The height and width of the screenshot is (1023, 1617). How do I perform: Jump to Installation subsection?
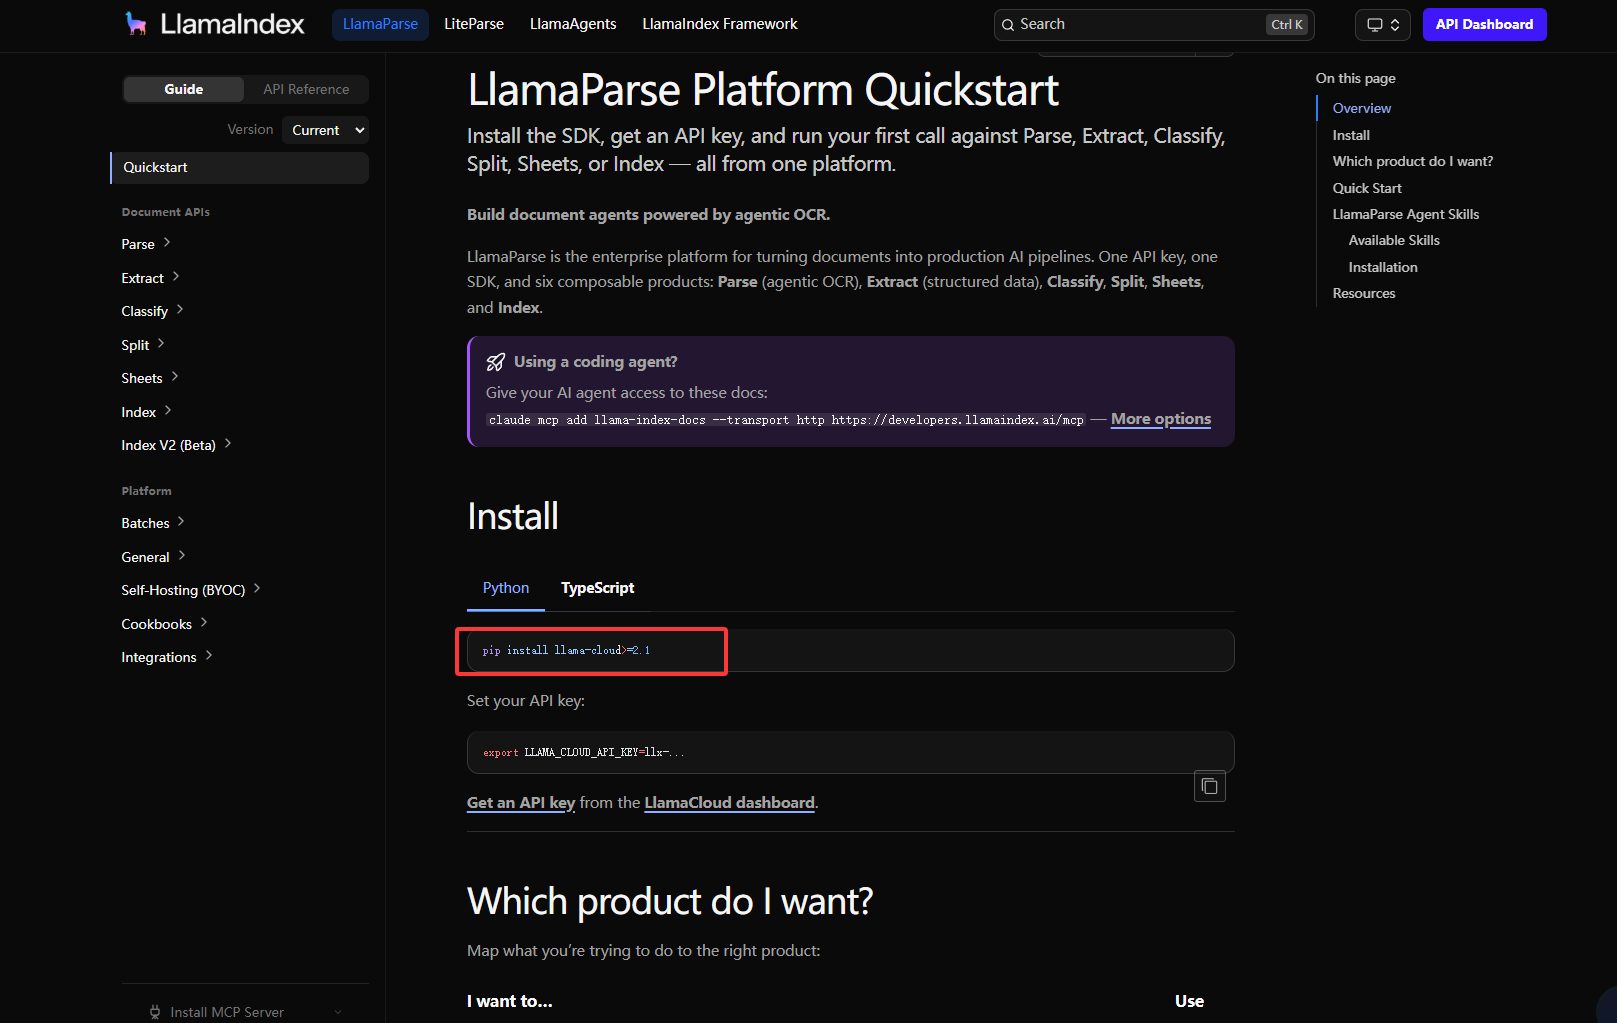click(x=1383, y=267)
